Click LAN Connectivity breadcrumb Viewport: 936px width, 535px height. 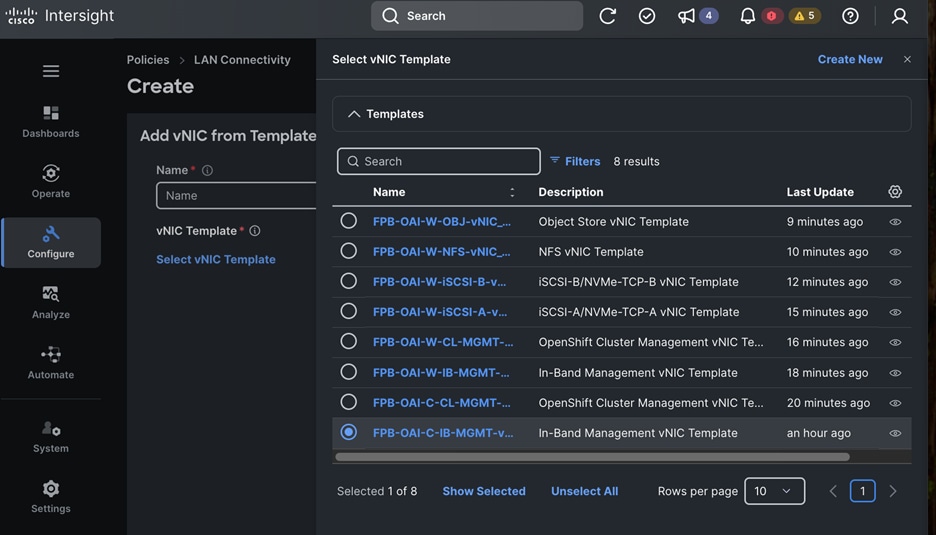pyautogui.click(x=242, y=60)
